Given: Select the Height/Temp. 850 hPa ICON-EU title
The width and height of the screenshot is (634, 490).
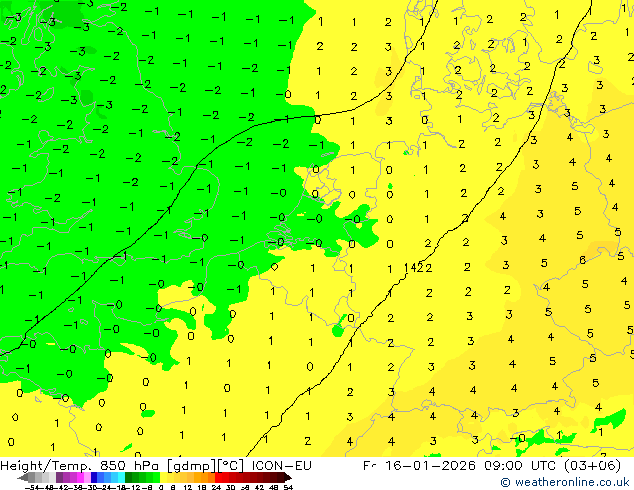Looking at the screenshot, I should pos(156,466).
